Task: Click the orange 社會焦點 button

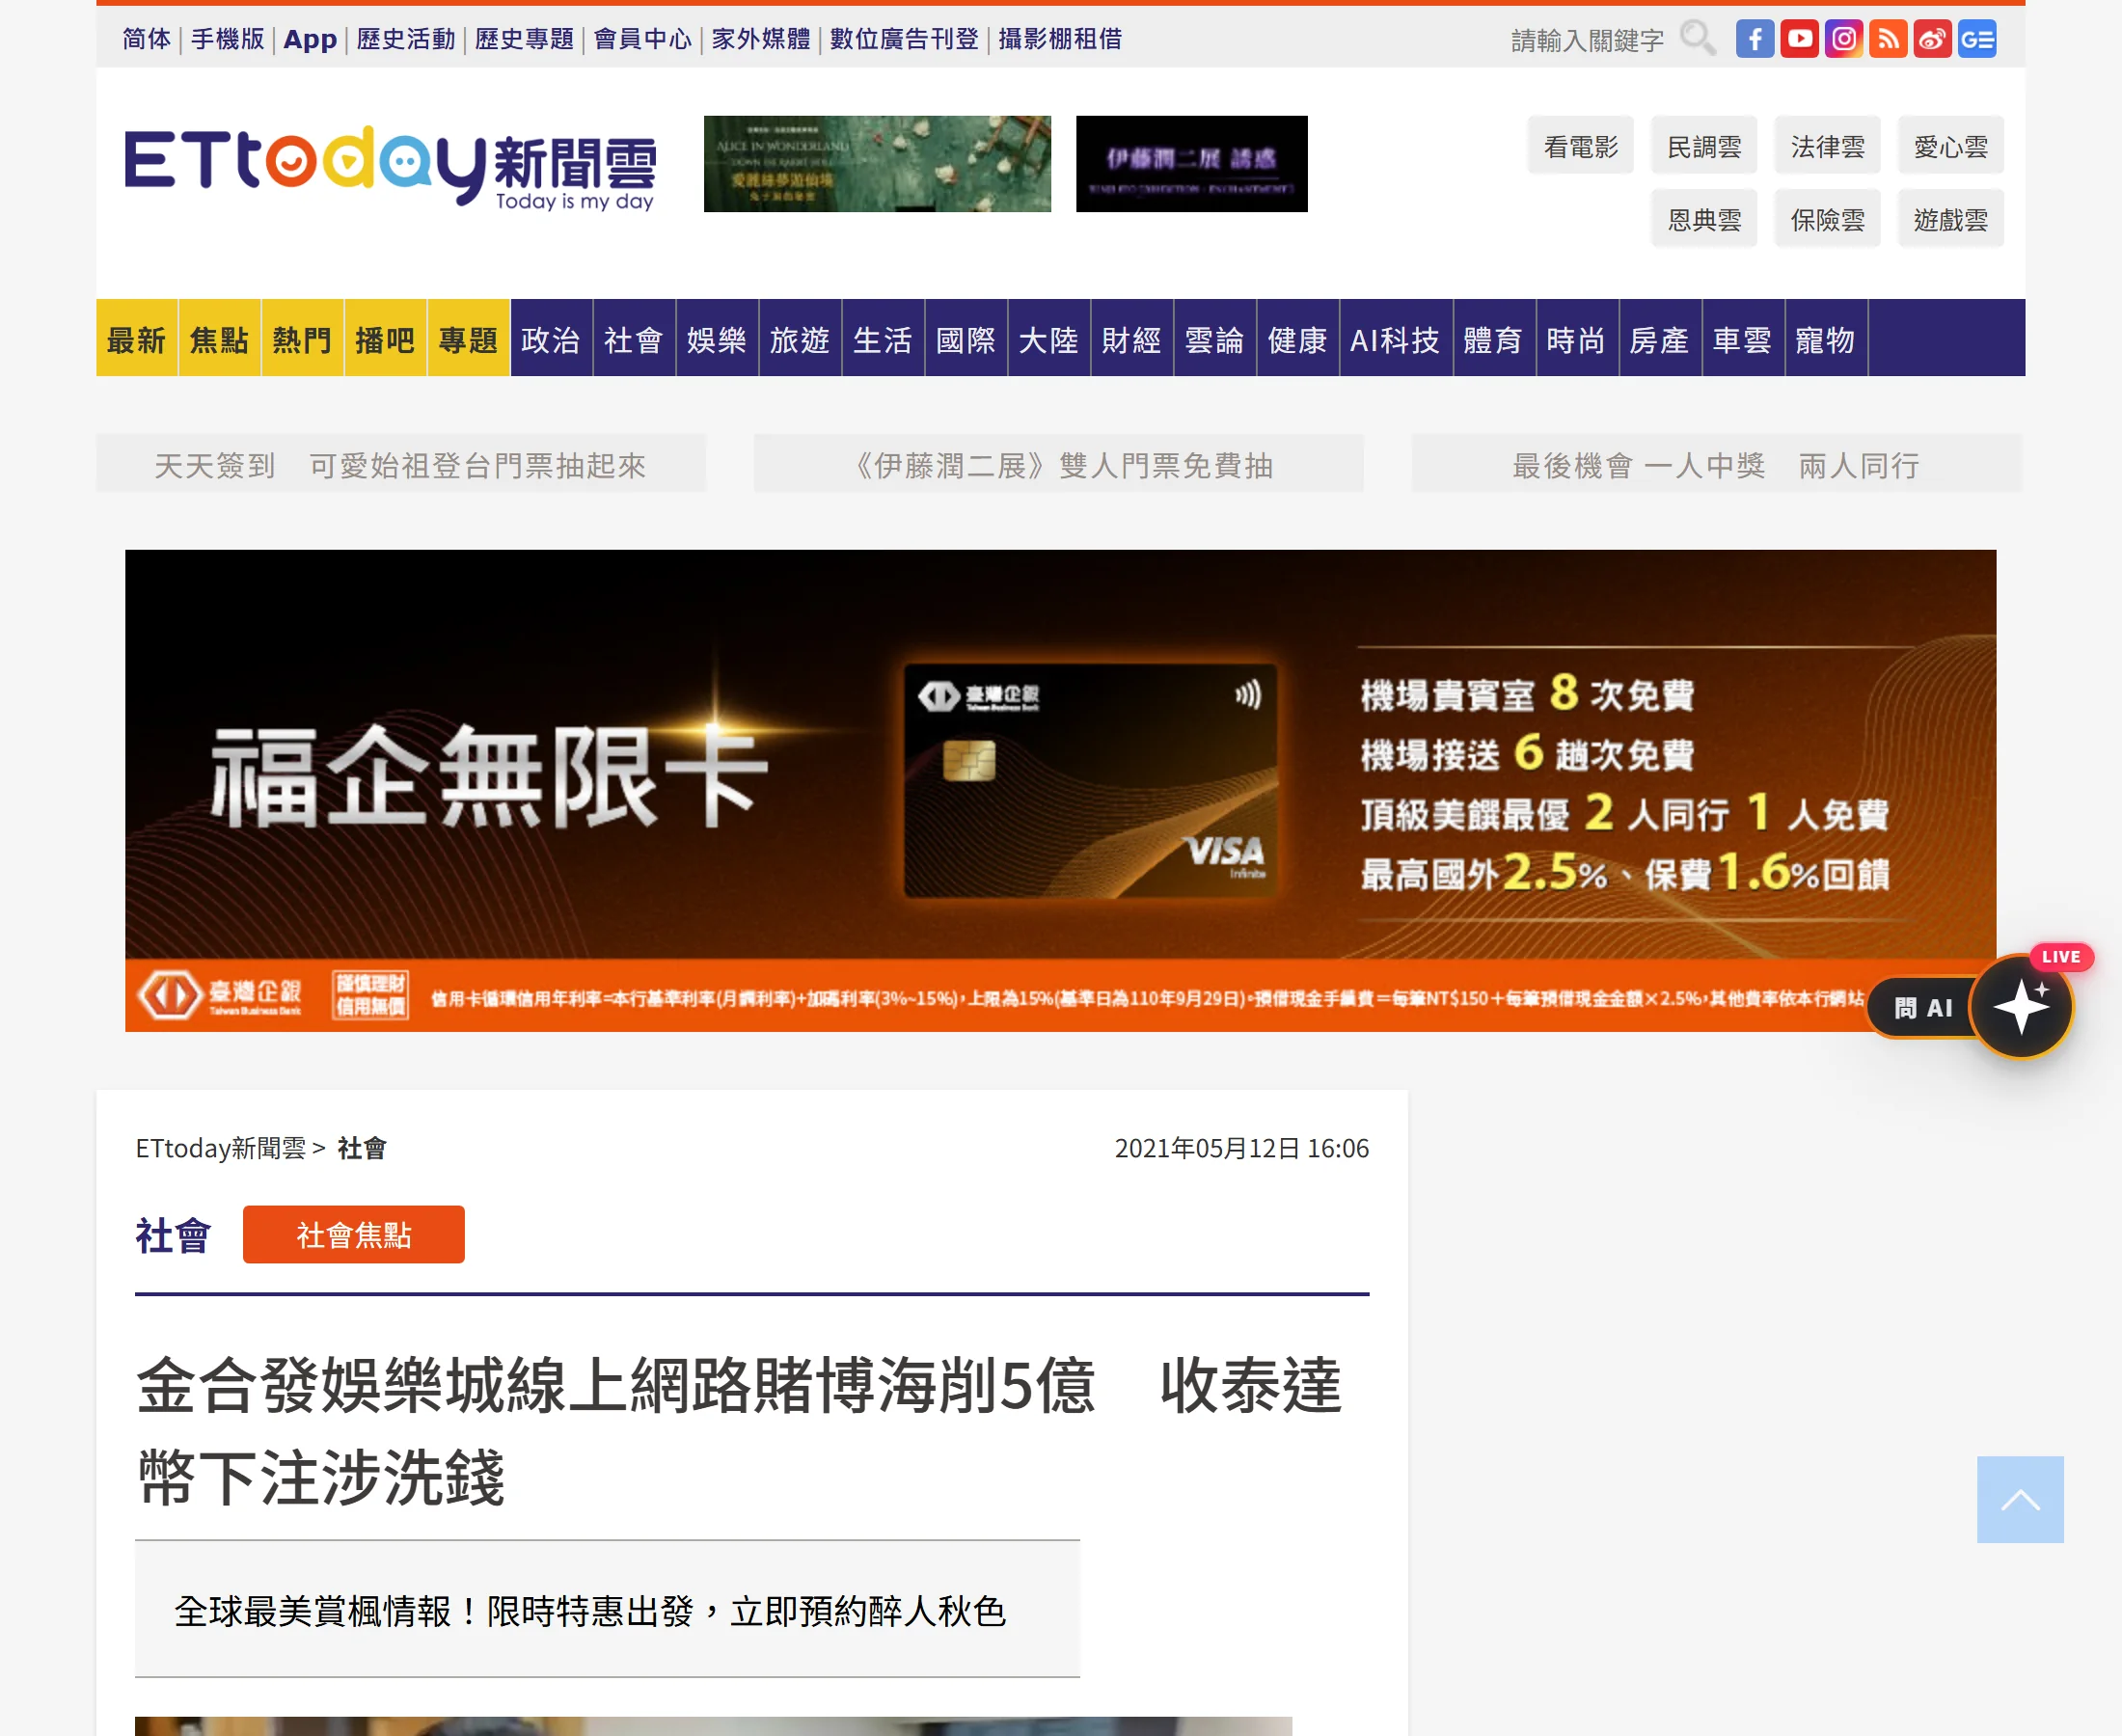Action: click(x=354, y=1235)
